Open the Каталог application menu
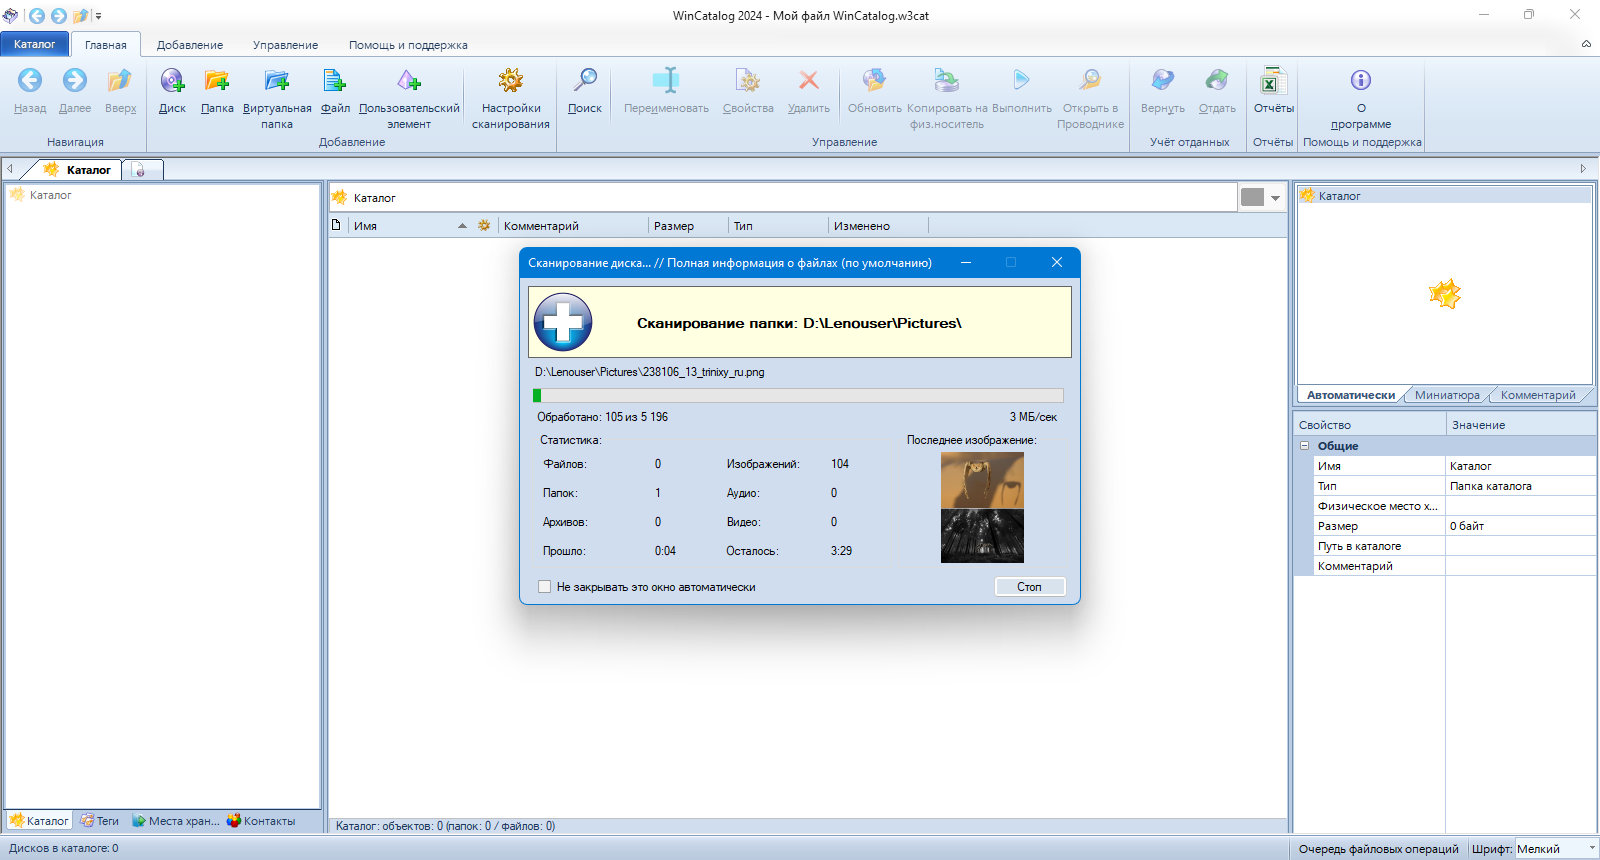1600x860 pixels. point(35,44)
